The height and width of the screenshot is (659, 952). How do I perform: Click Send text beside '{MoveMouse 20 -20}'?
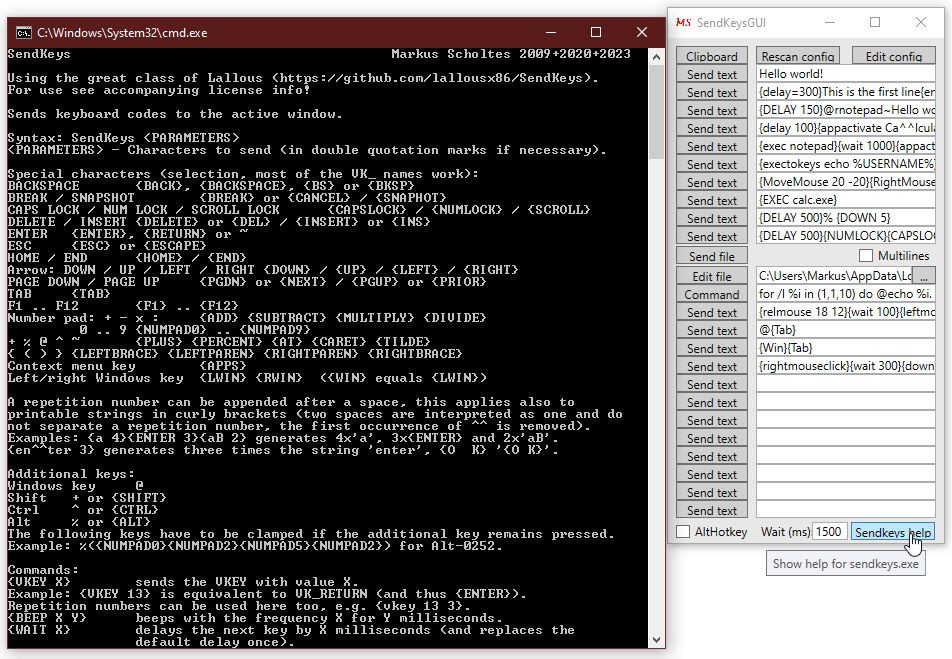[x=712, y=182]
